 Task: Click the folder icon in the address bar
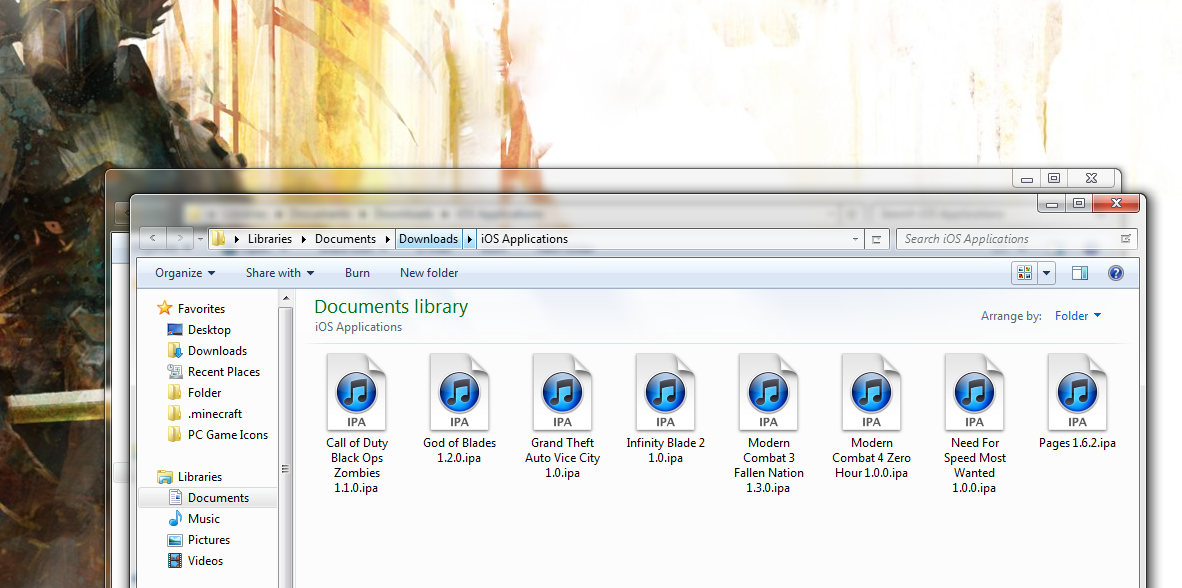(219, 239)
